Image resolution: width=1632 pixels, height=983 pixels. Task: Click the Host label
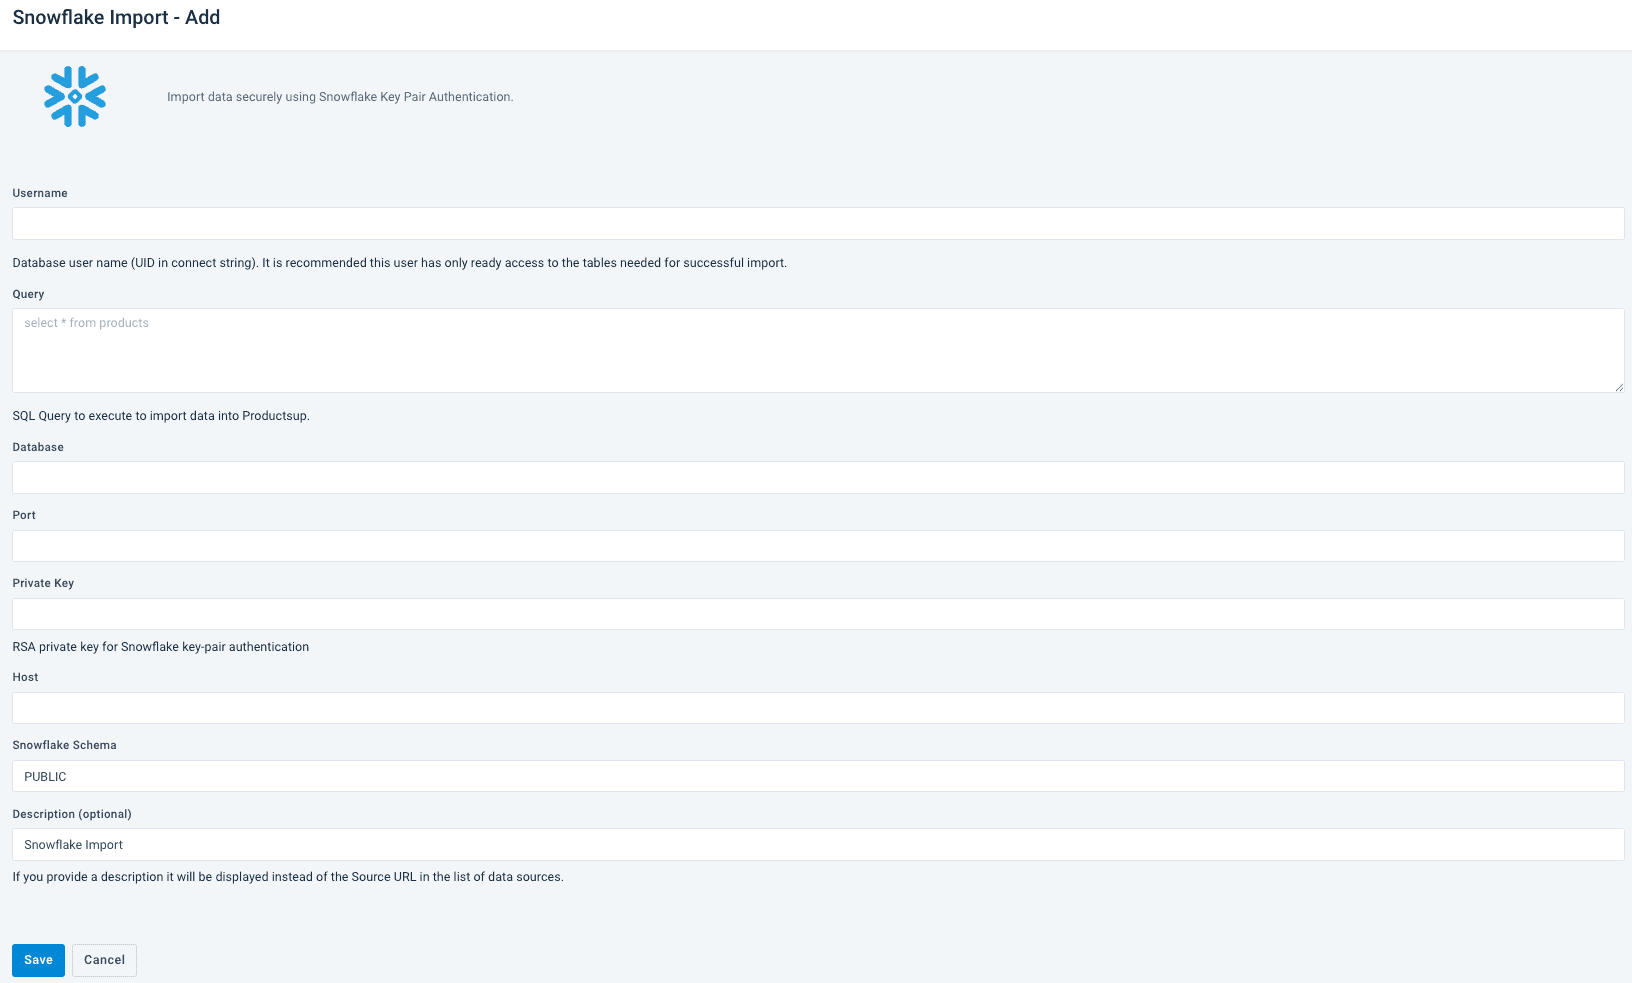[x=25, y=677]
